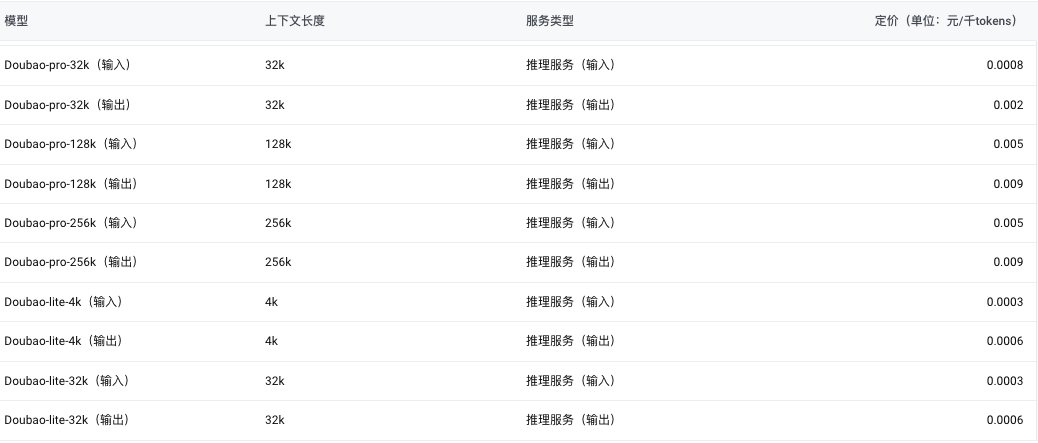Click the 服务类型 column header
Image resolution: width=1038 pixels, height=443 pixels.
[549, 21]
